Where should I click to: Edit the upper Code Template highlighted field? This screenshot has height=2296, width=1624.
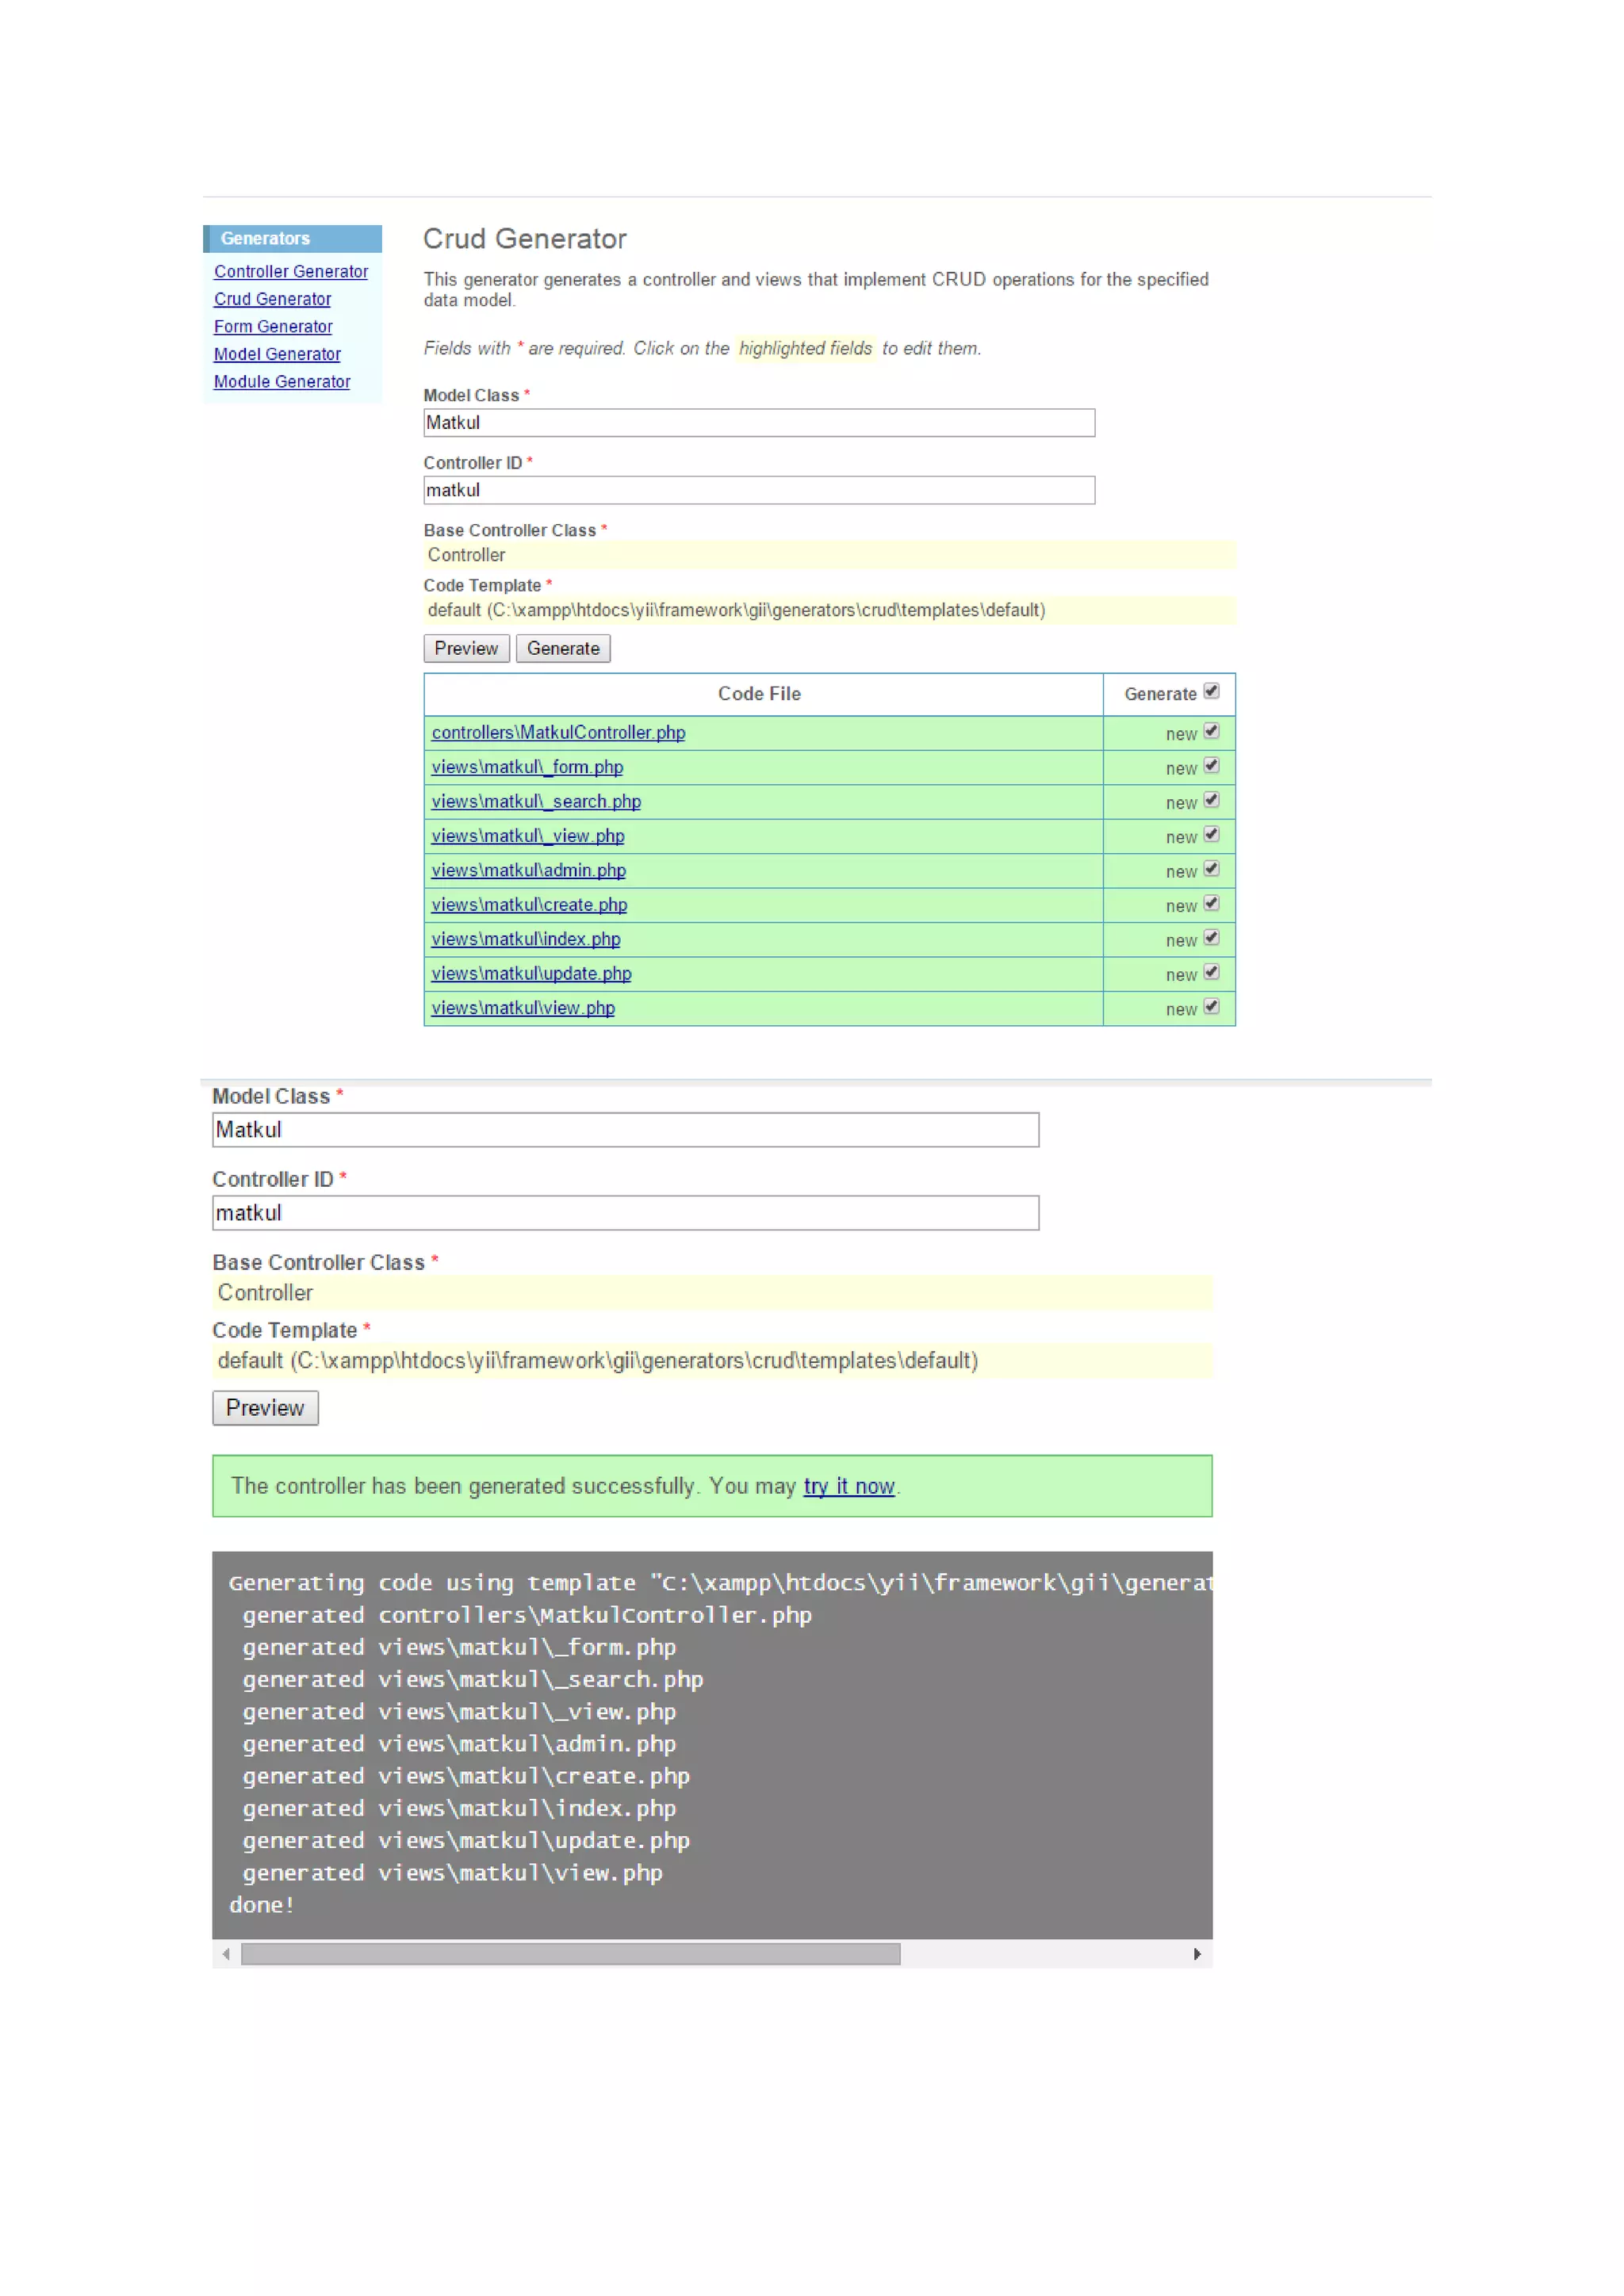tap(829, 610)
